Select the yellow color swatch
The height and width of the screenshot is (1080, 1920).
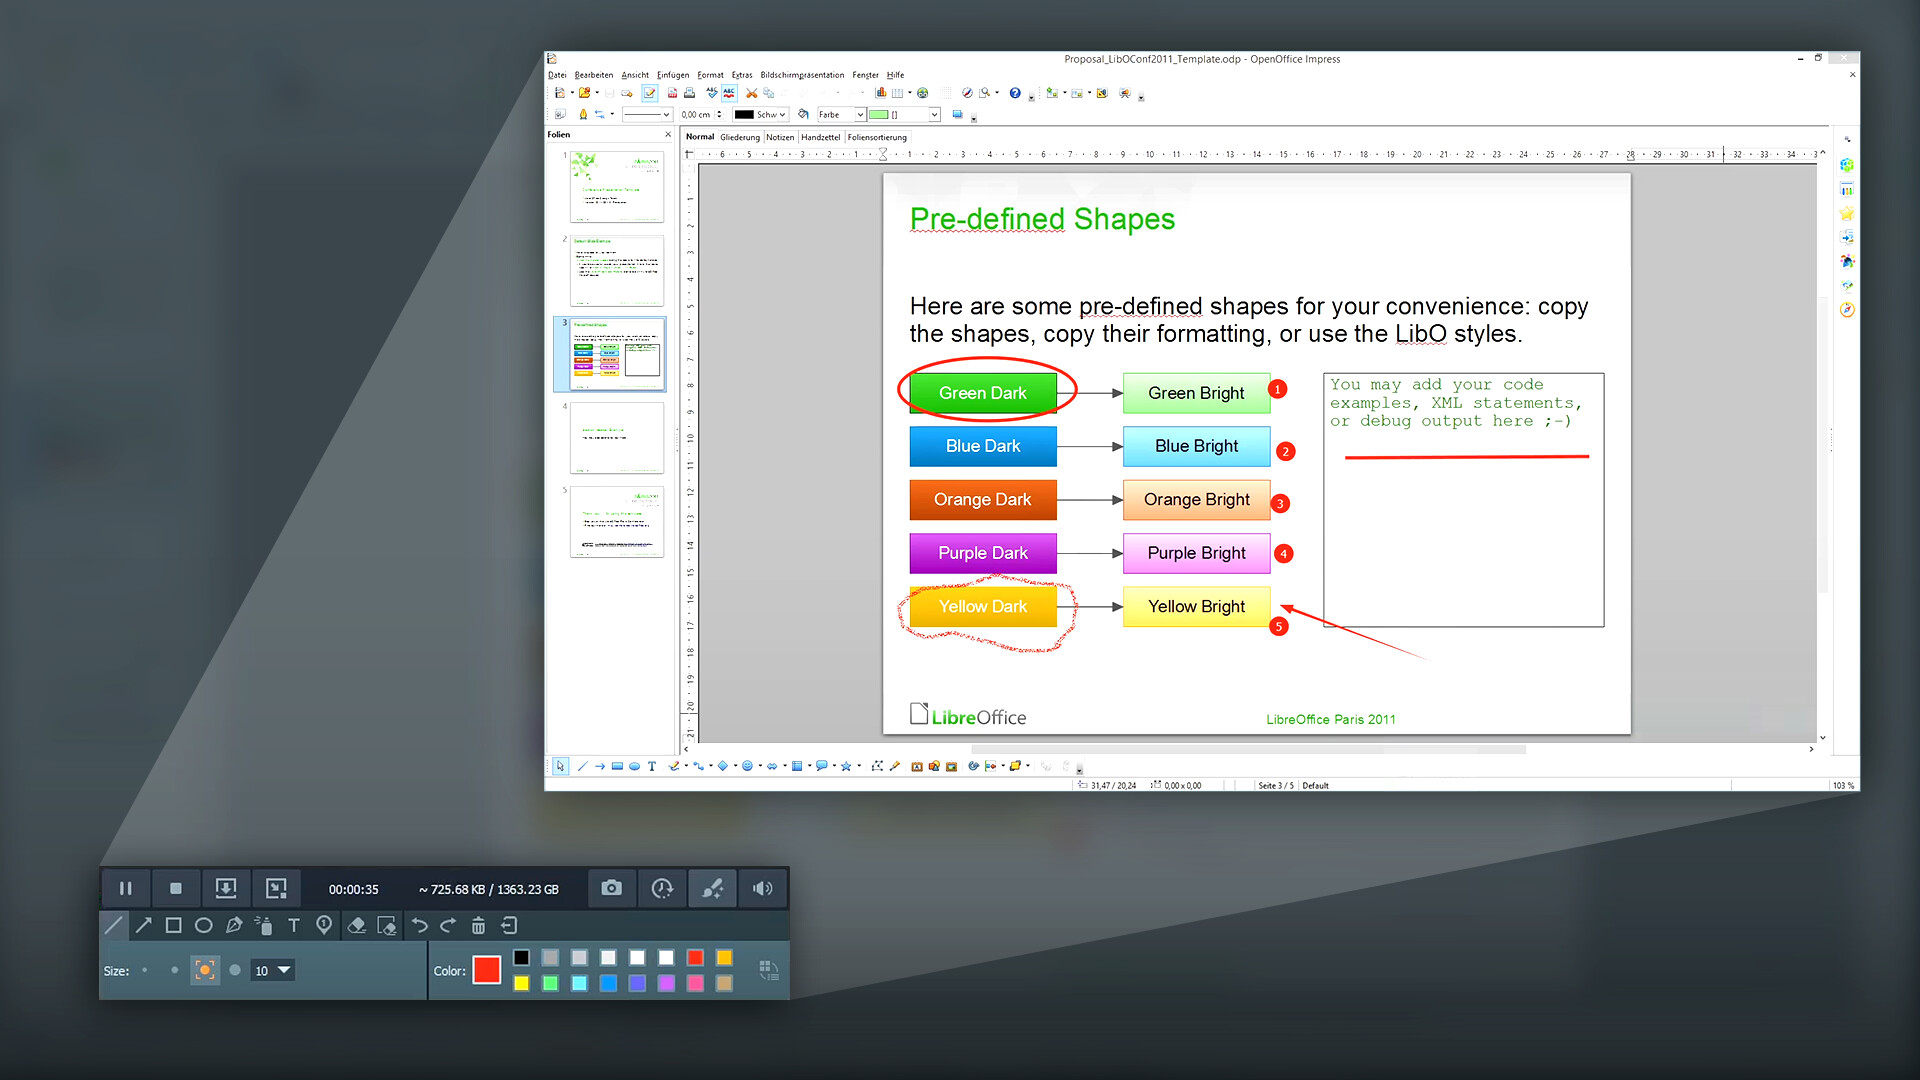pyautogui.click(x=521, y=983)
